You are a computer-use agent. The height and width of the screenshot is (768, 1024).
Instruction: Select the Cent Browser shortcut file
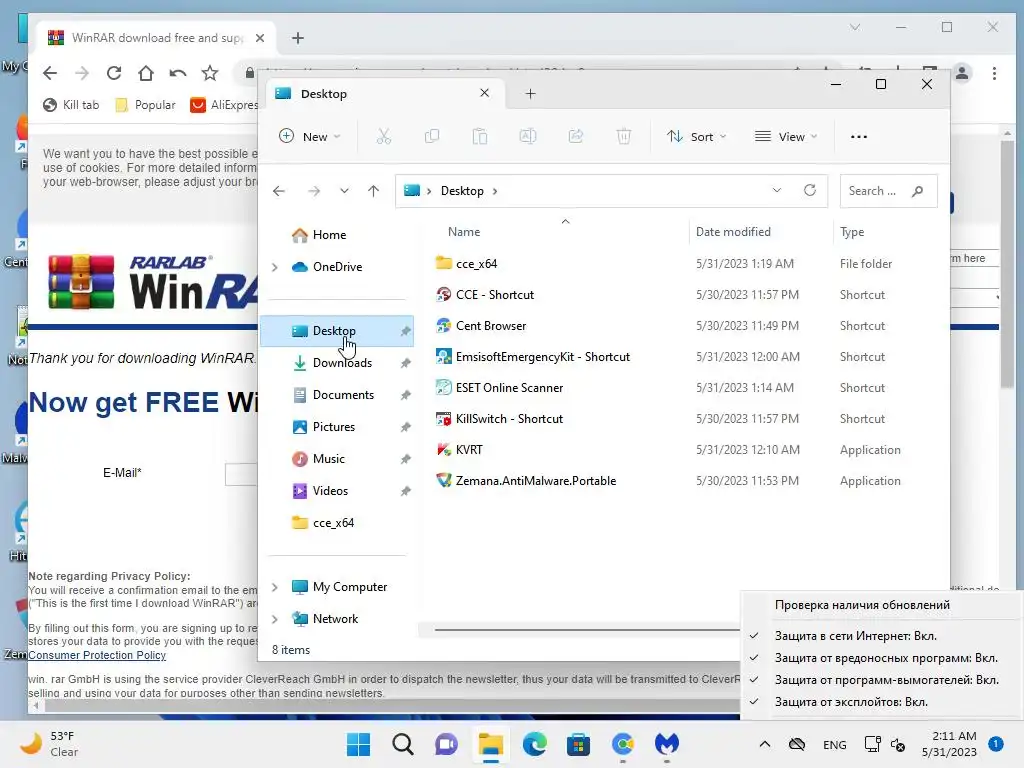(x=490, y=326)
